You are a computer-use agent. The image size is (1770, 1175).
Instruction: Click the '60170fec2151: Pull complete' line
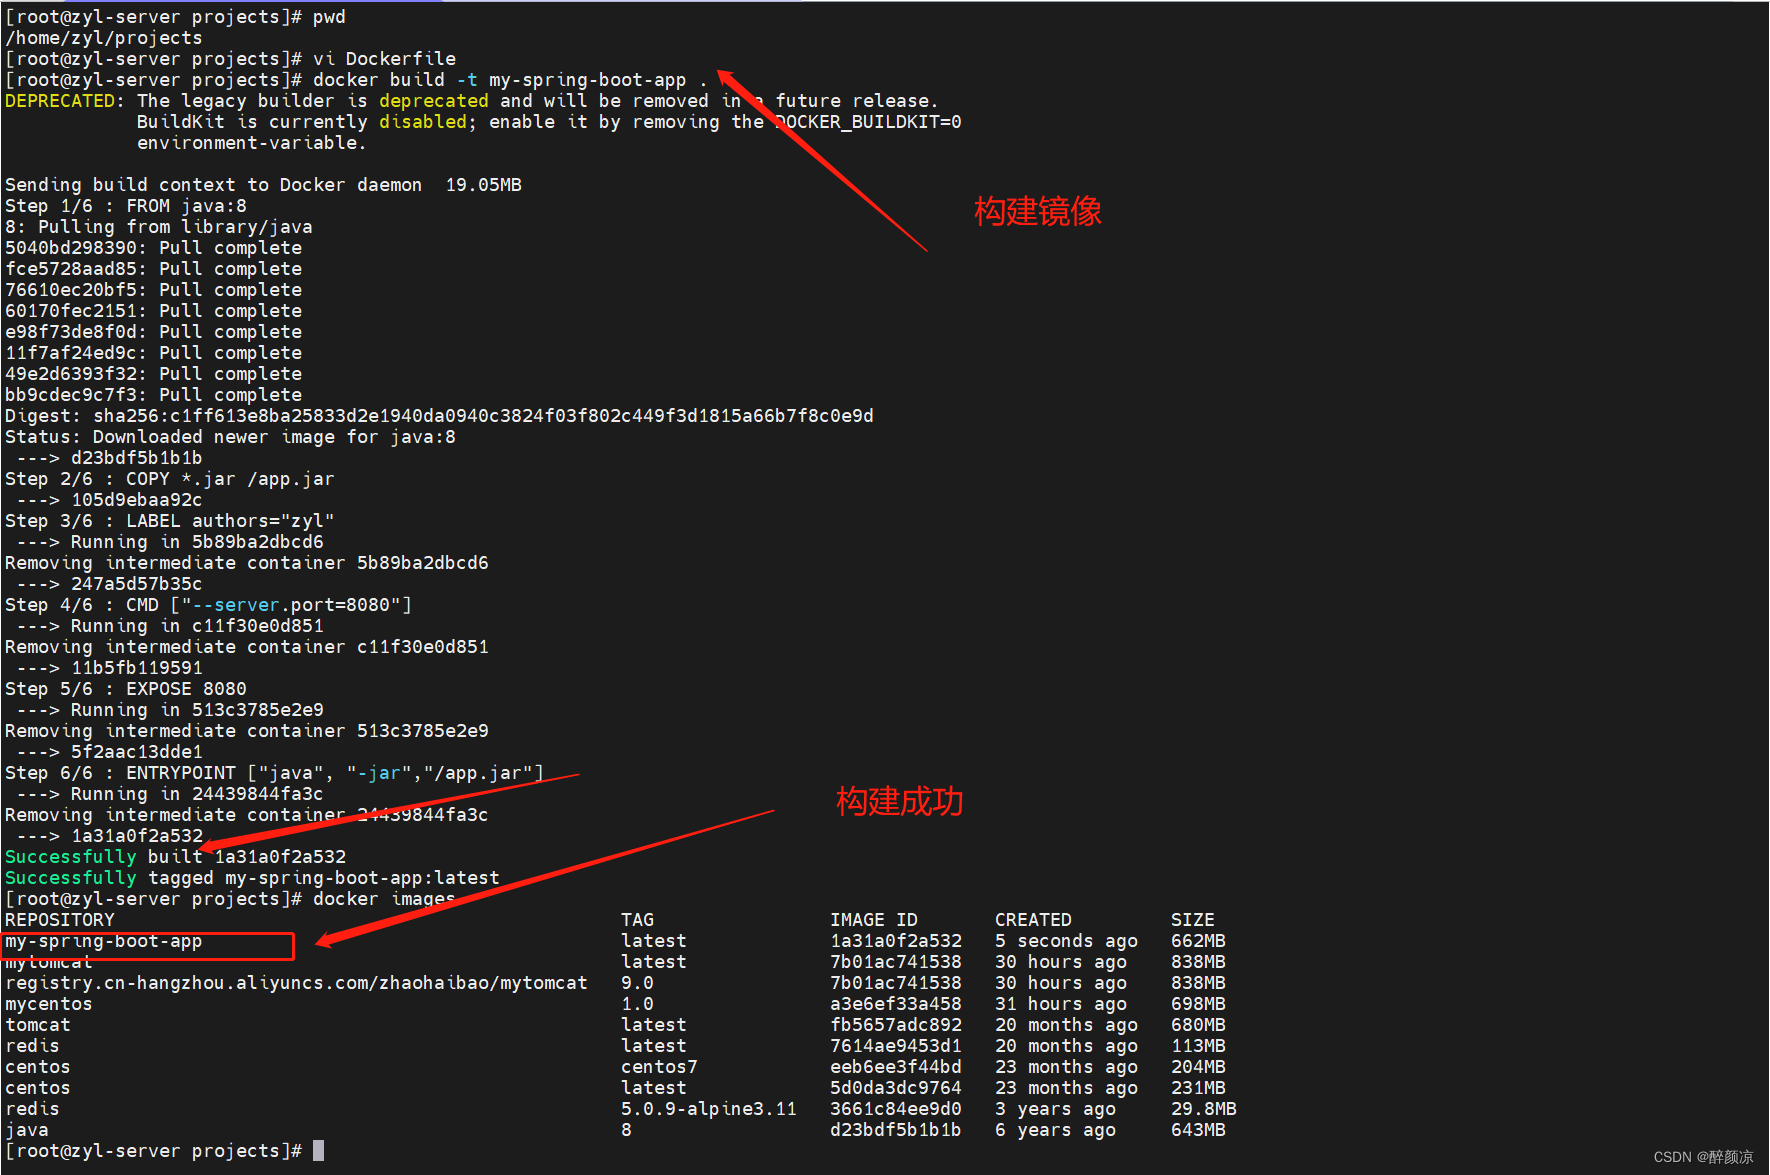click(x=153, y=311)
